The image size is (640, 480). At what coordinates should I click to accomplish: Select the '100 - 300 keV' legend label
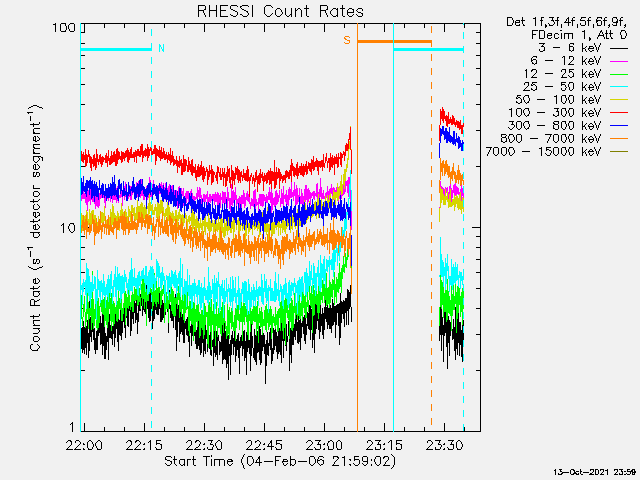(555, 113)
